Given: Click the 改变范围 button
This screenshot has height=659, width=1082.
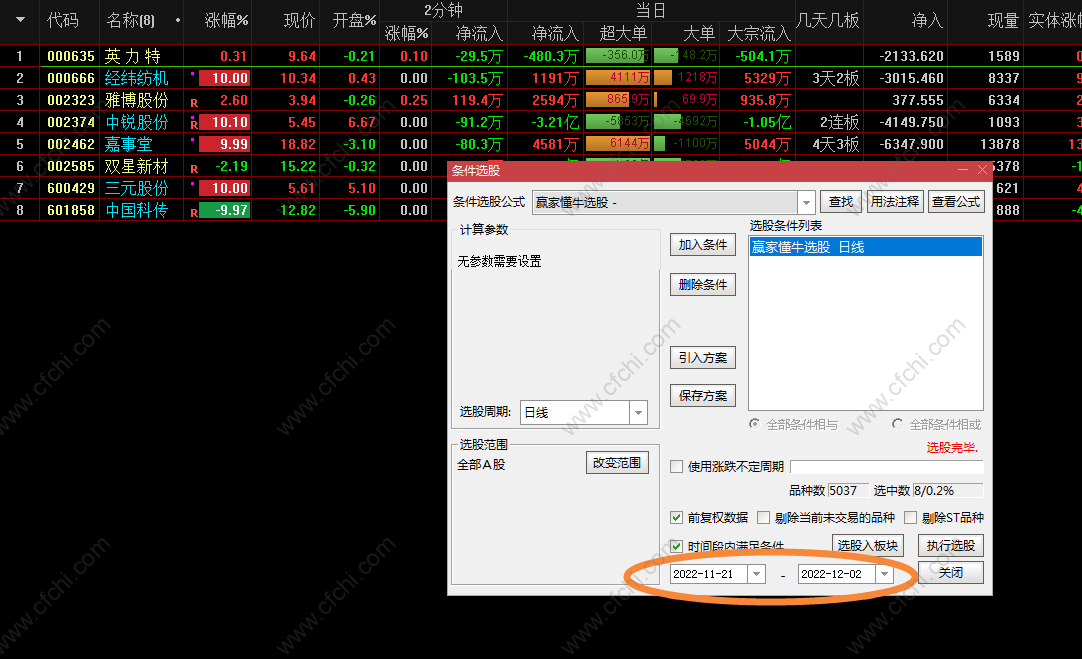Looking at the screenshot, I should (x=617, y=462).
